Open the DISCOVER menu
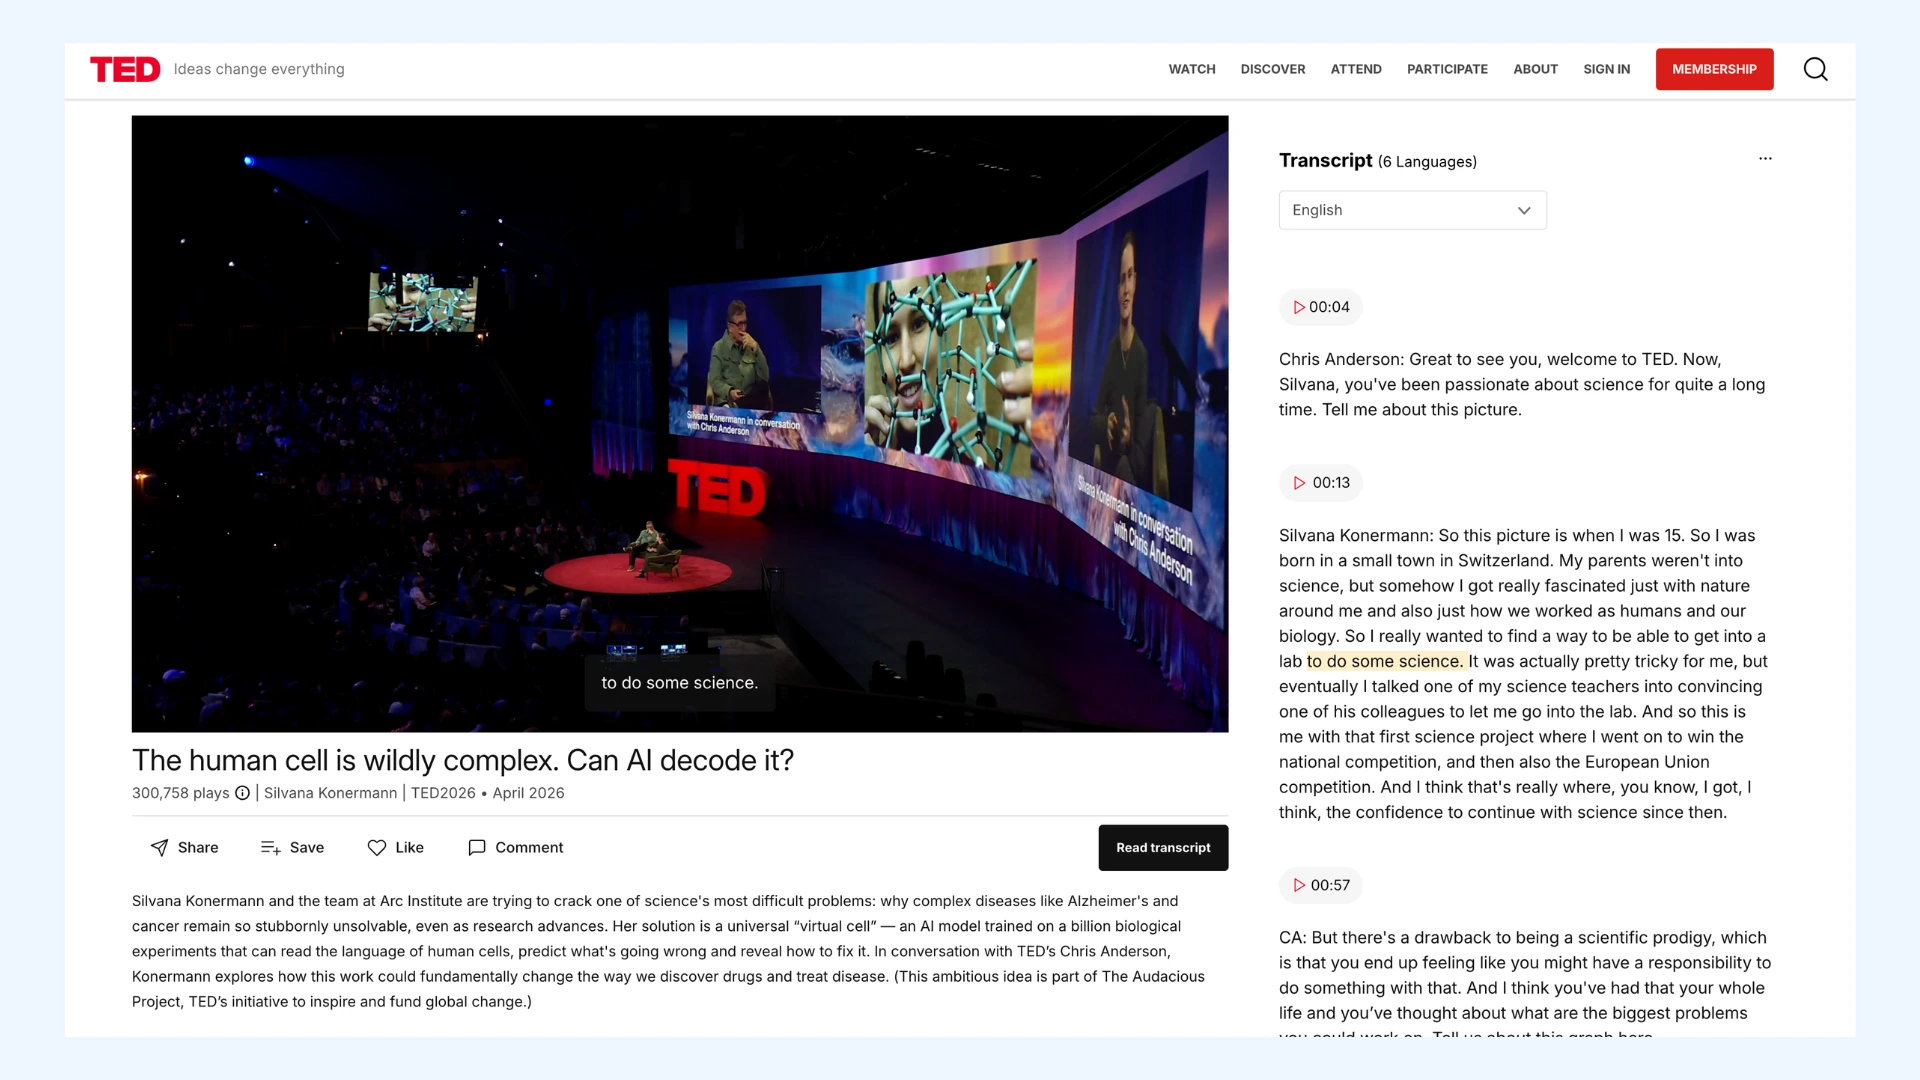This screenshot has height=1080, width=1920. point(1273,69)
